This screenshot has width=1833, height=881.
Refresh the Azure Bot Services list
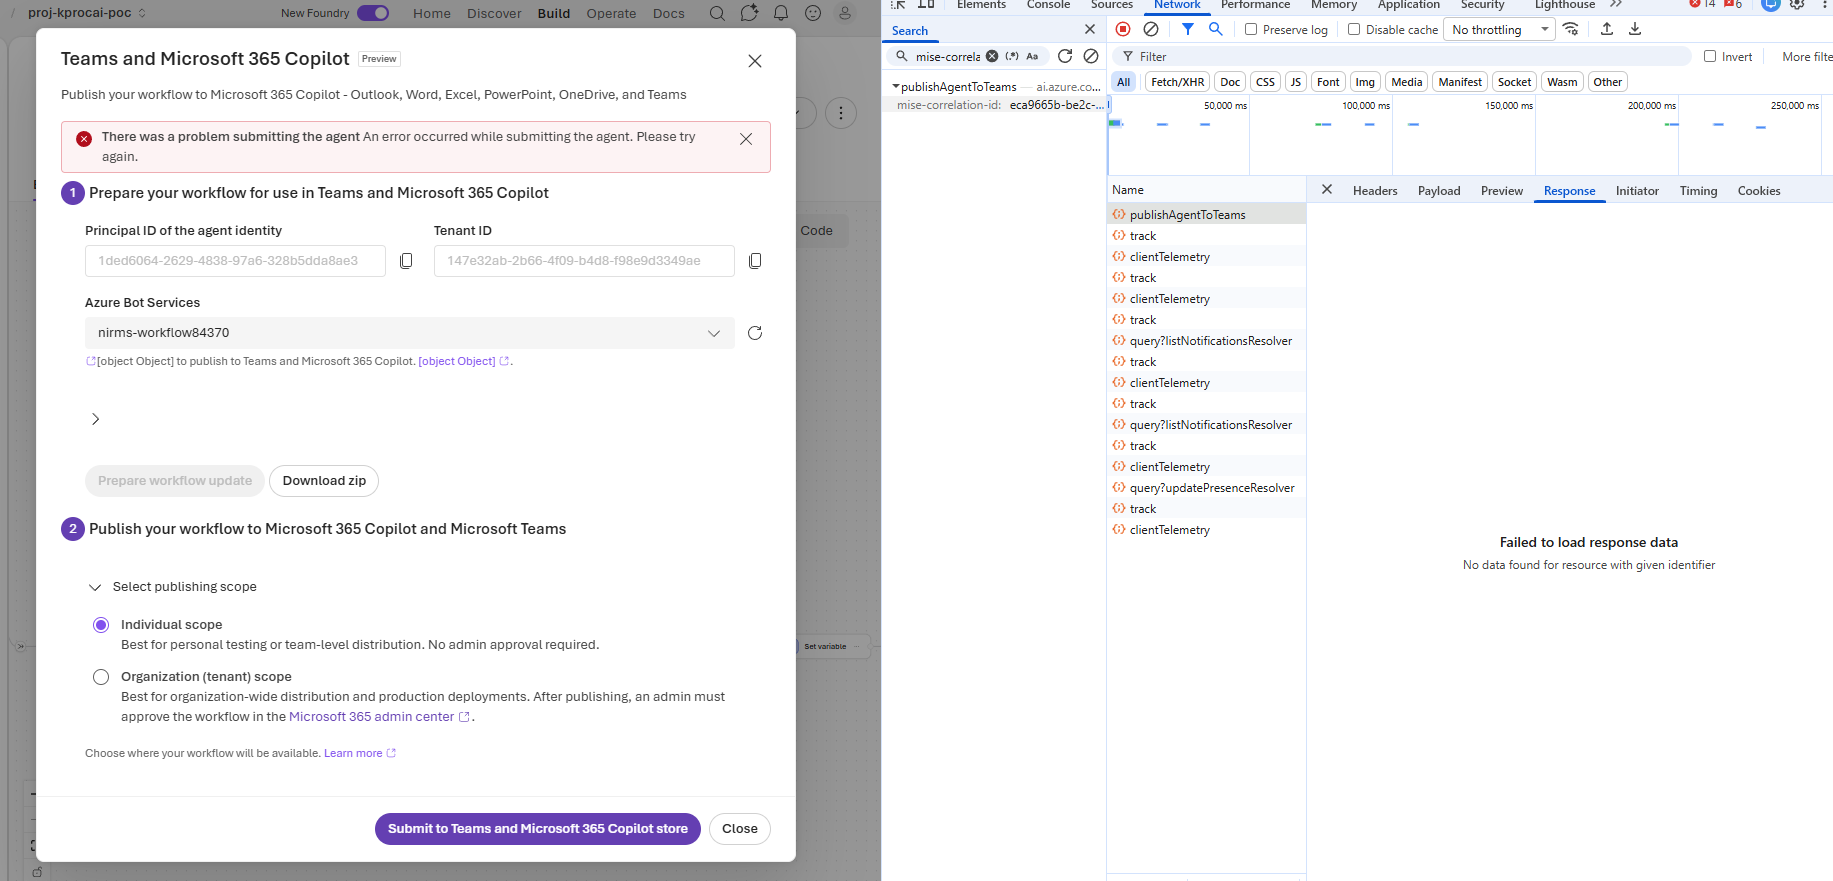tap(755, 333)
